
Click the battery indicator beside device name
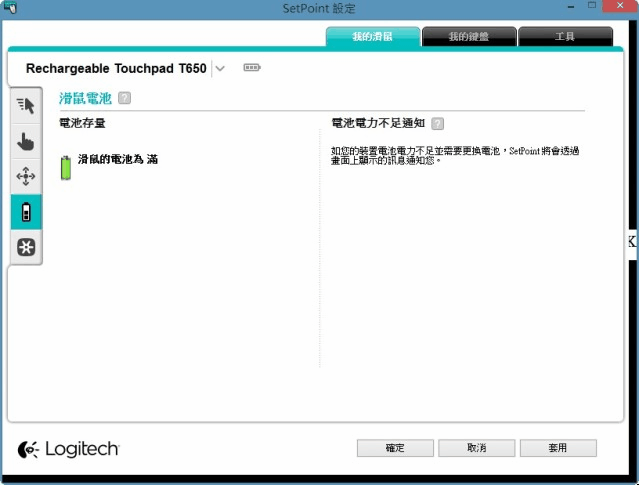[x=252, y=68]
